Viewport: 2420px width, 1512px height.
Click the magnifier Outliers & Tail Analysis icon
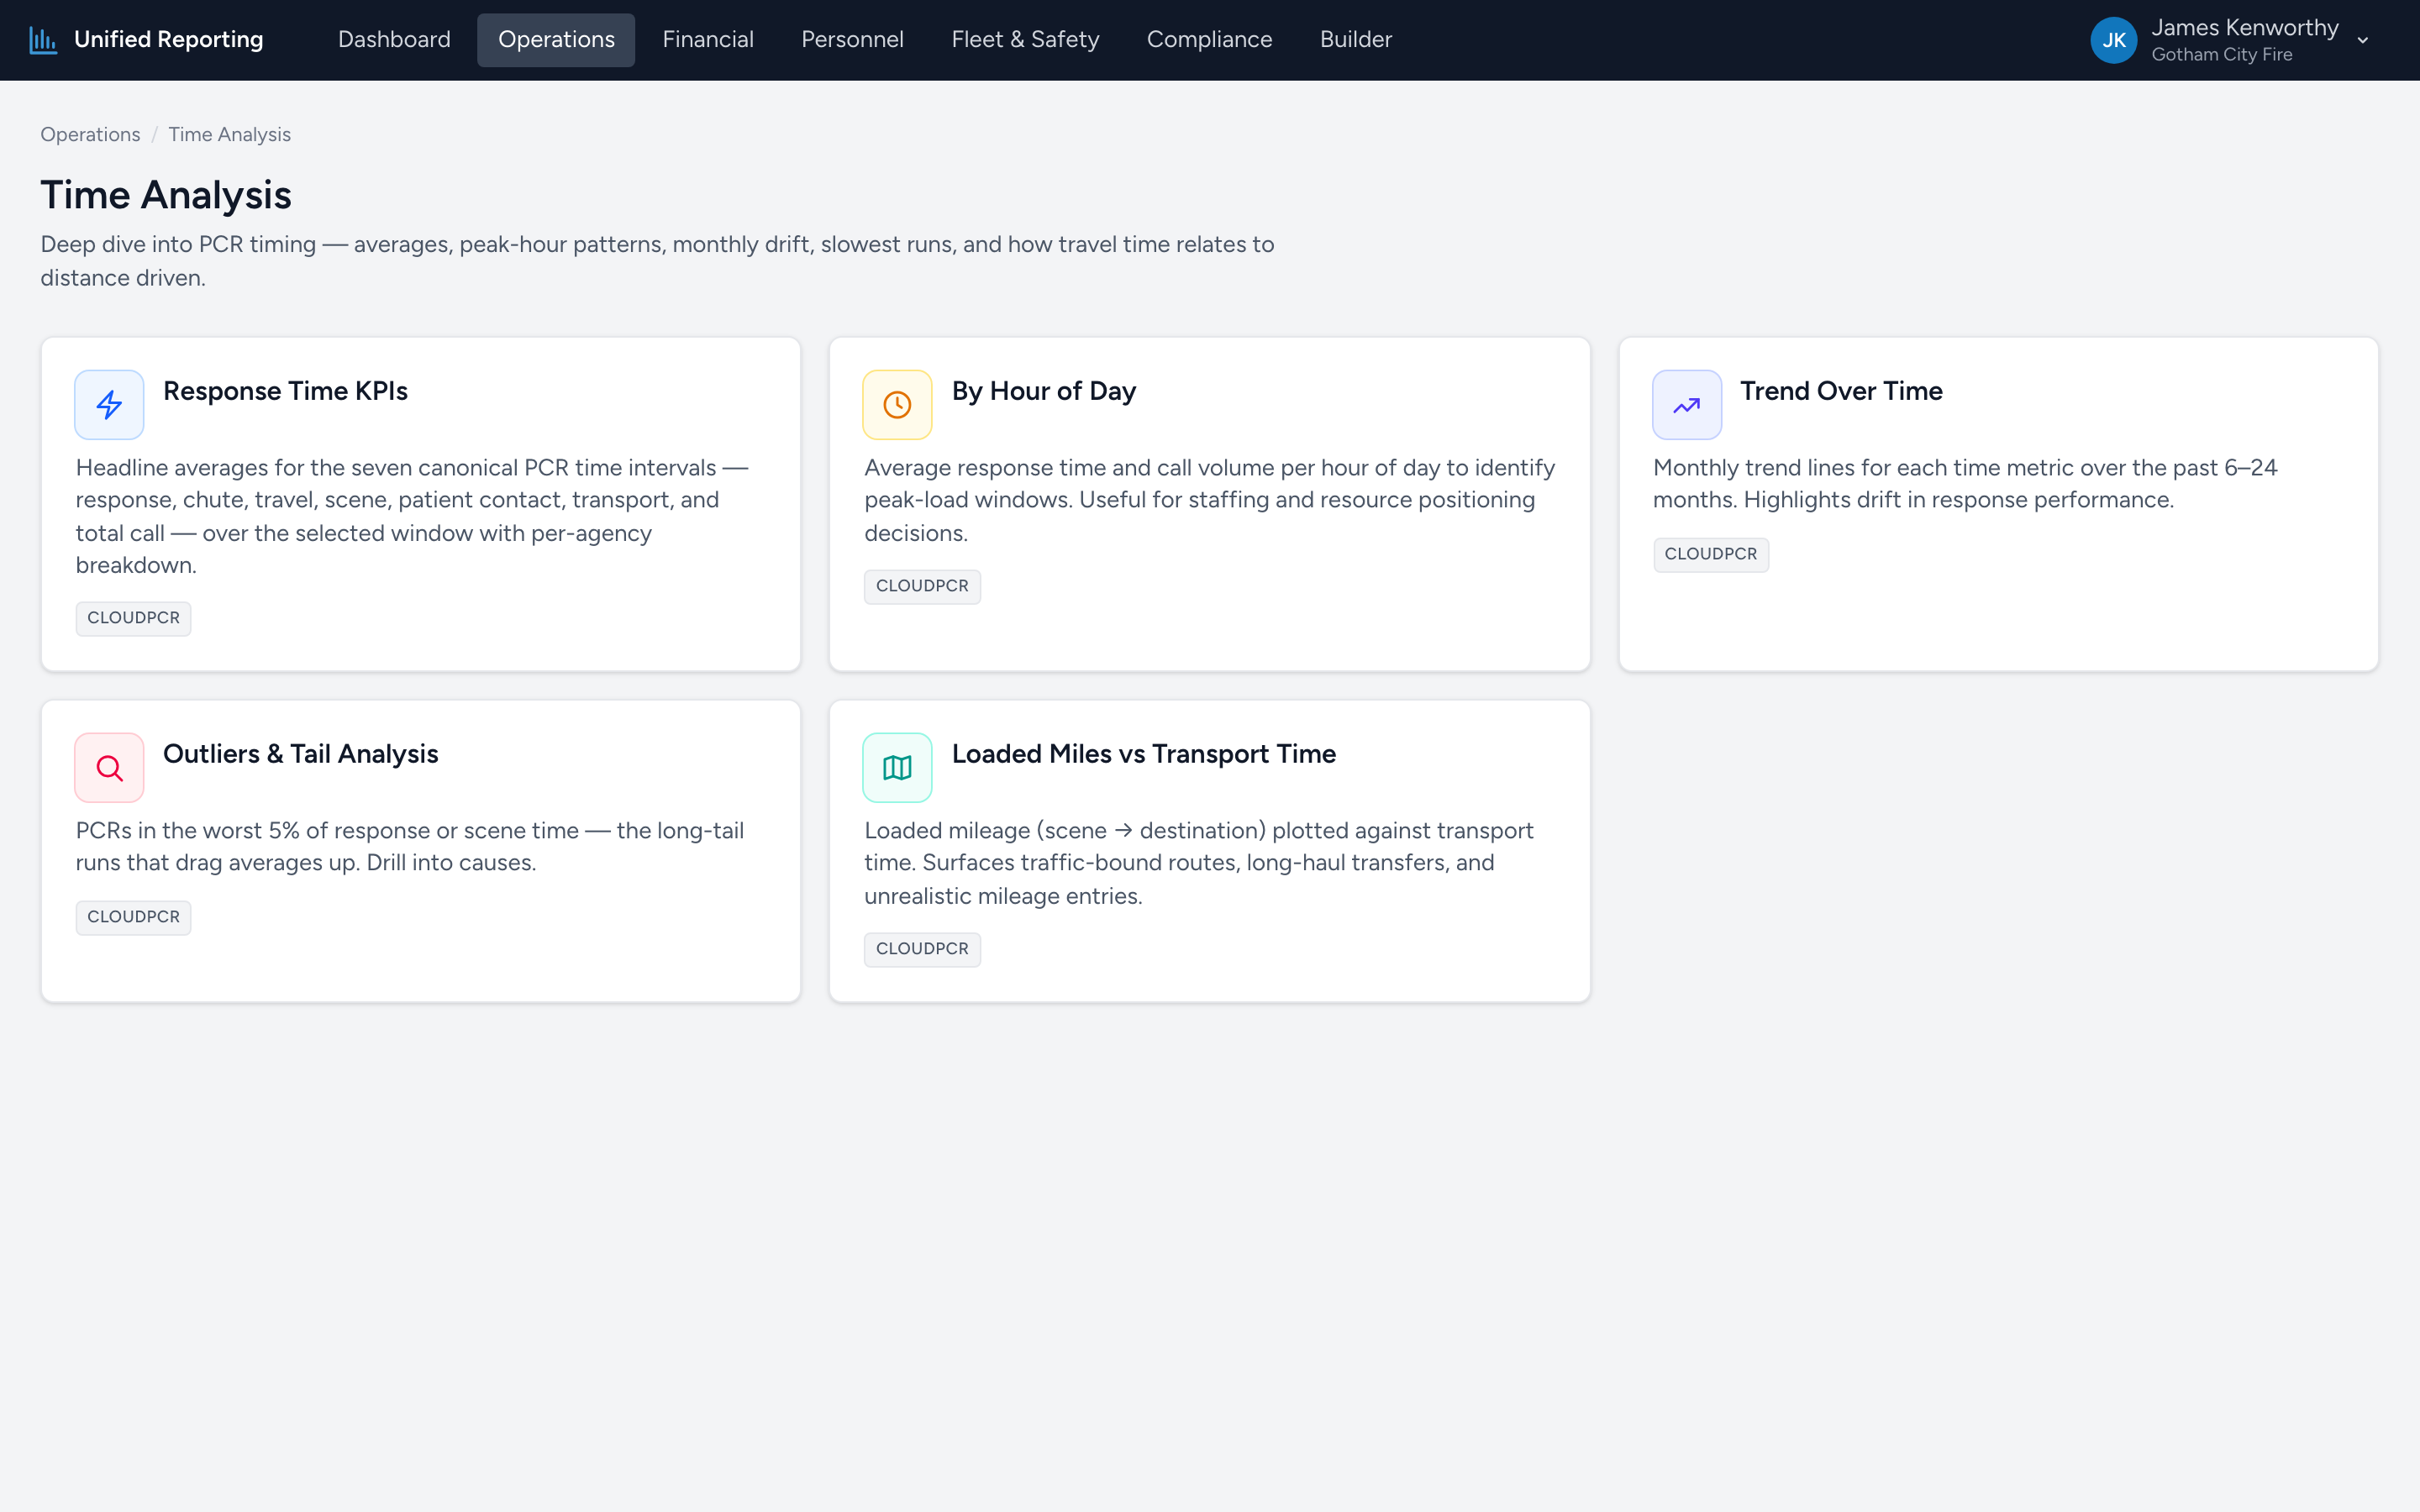tap(109, 768)
